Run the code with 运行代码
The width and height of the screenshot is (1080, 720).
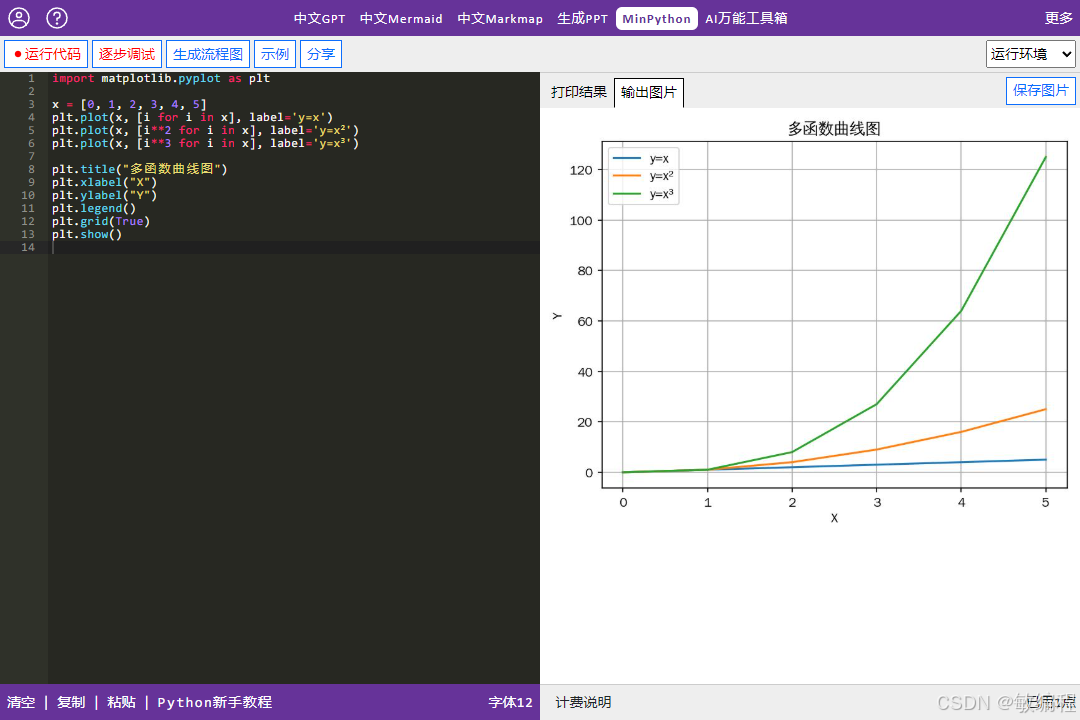tap(45, 53)
